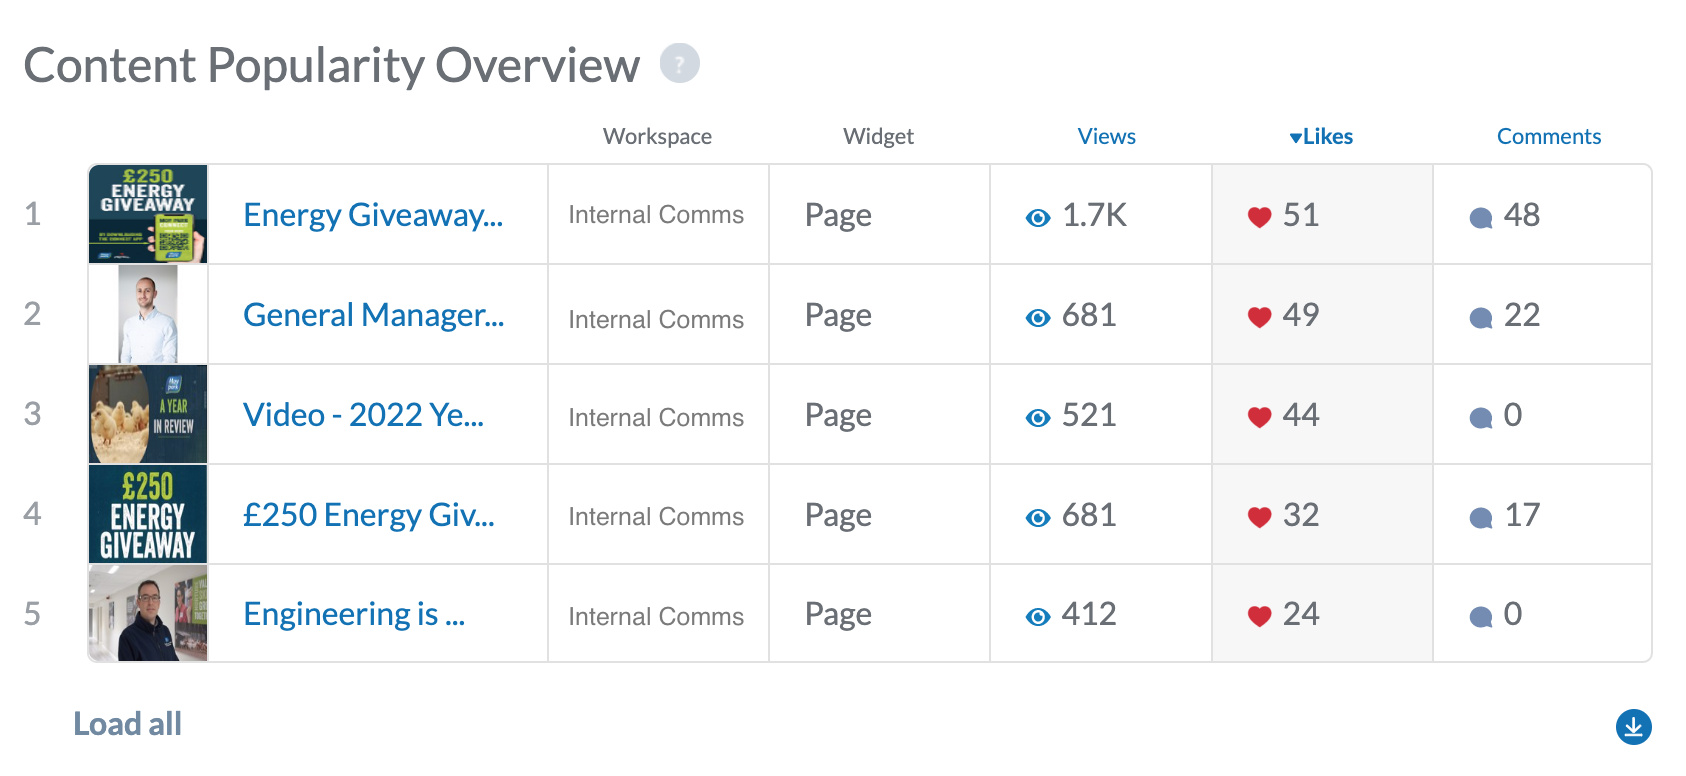1686x776 pixels.
Task: Click eye icon beside 412 views
Action: (x=1038, y=617)
